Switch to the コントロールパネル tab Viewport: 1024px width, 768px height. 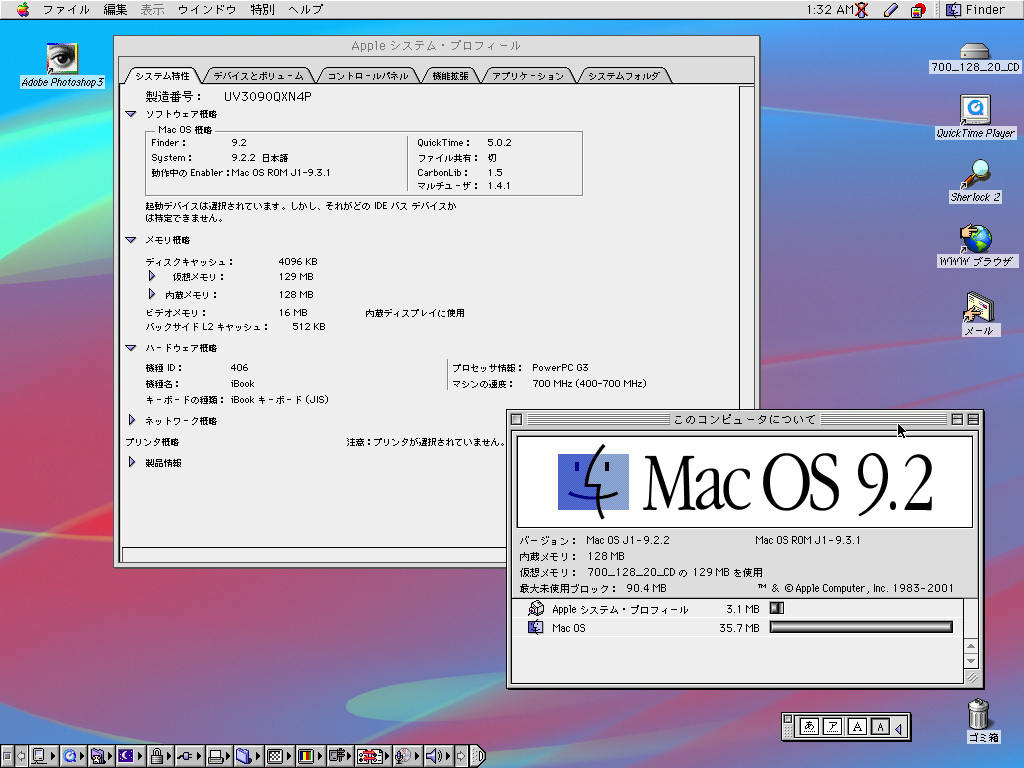click(368, 76)
